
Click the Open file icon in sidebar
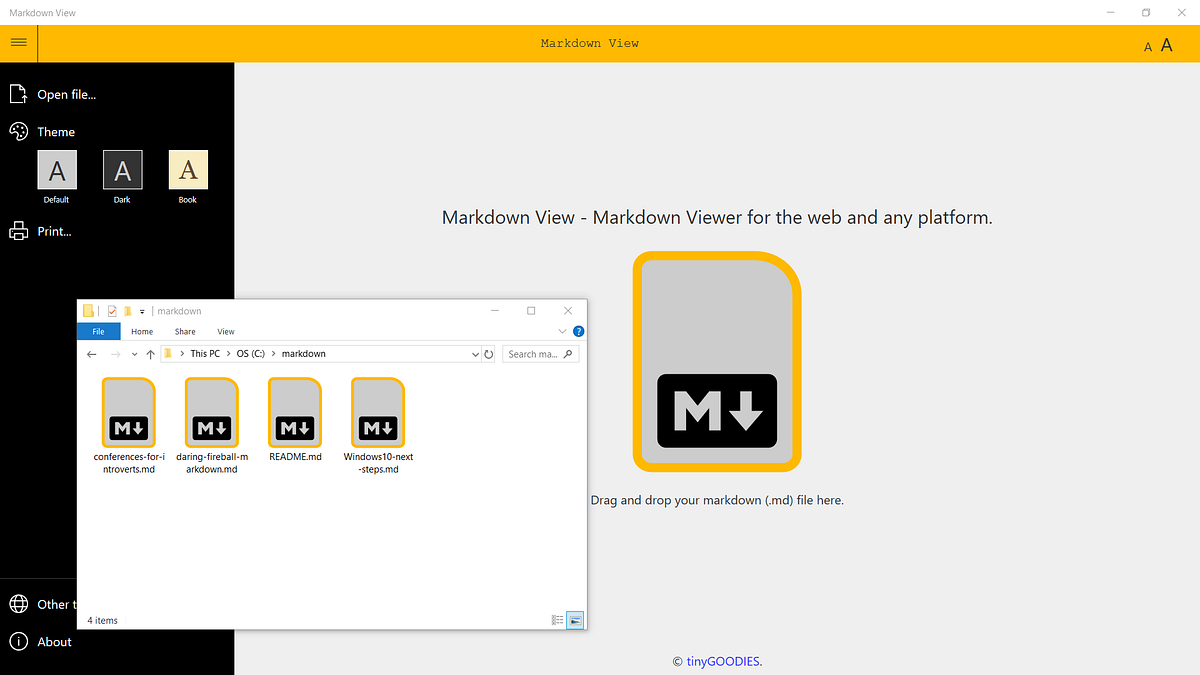tap(17, 93)
